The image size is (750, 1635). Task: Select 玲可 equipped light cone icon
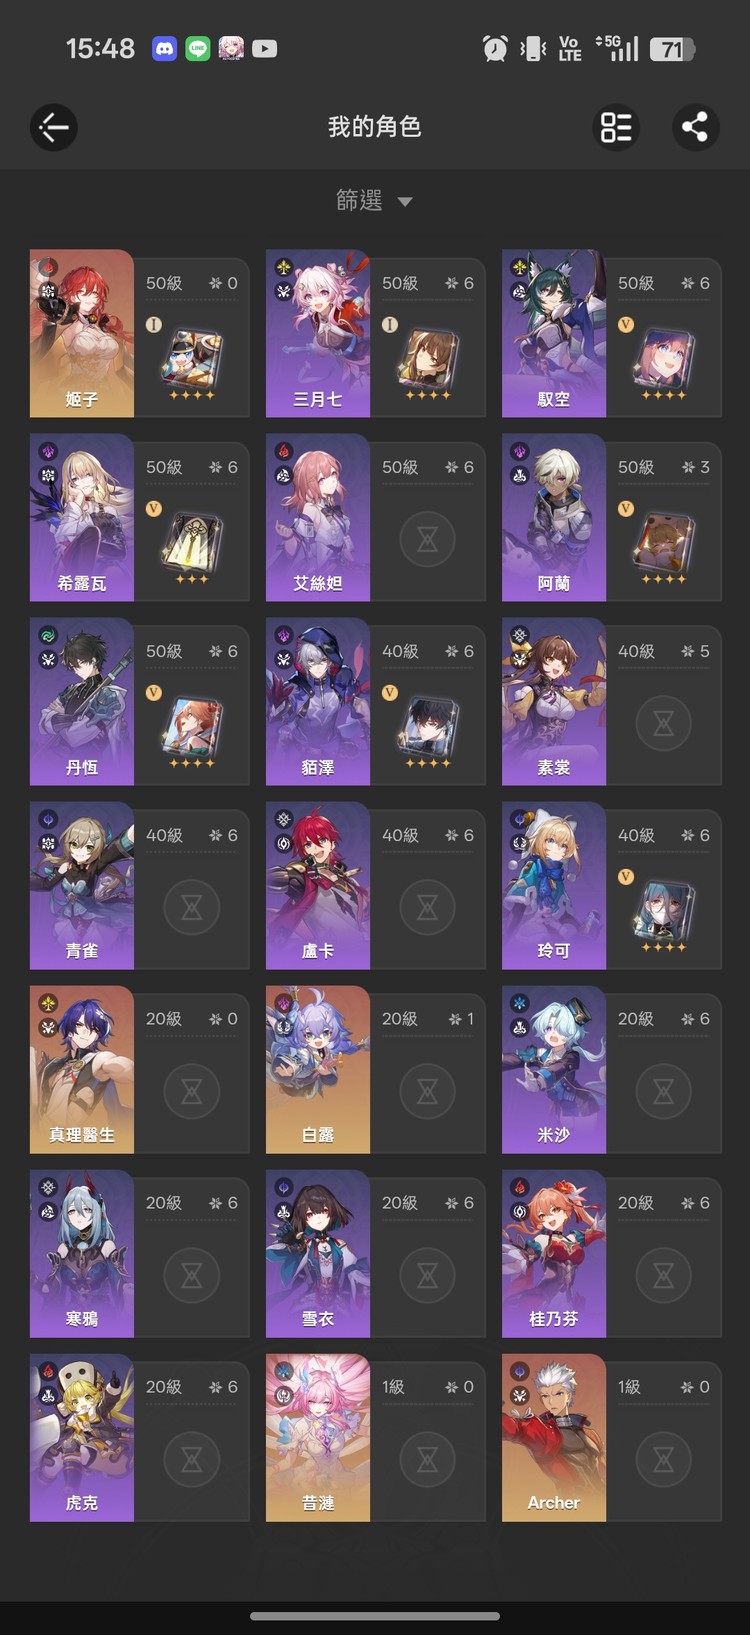click(x=664, y=910)
